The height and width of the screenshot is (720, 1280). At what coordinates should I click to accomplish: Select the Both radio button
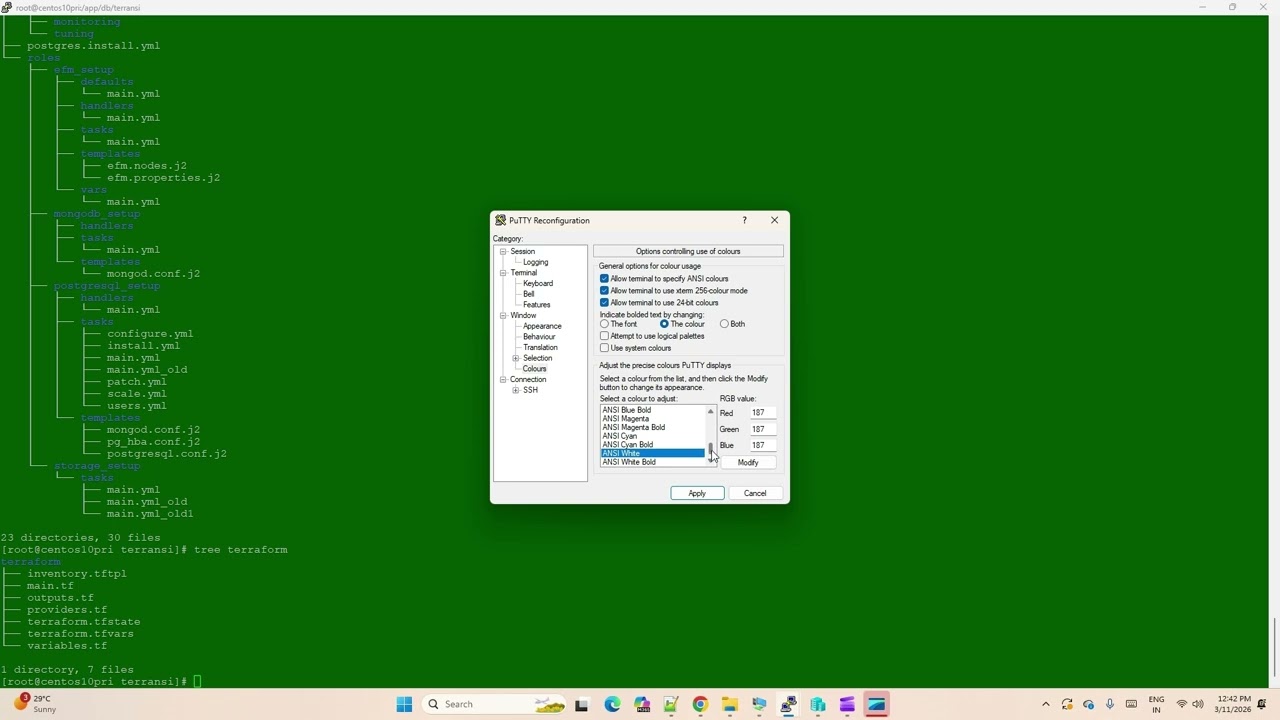[x=724, y=324]
